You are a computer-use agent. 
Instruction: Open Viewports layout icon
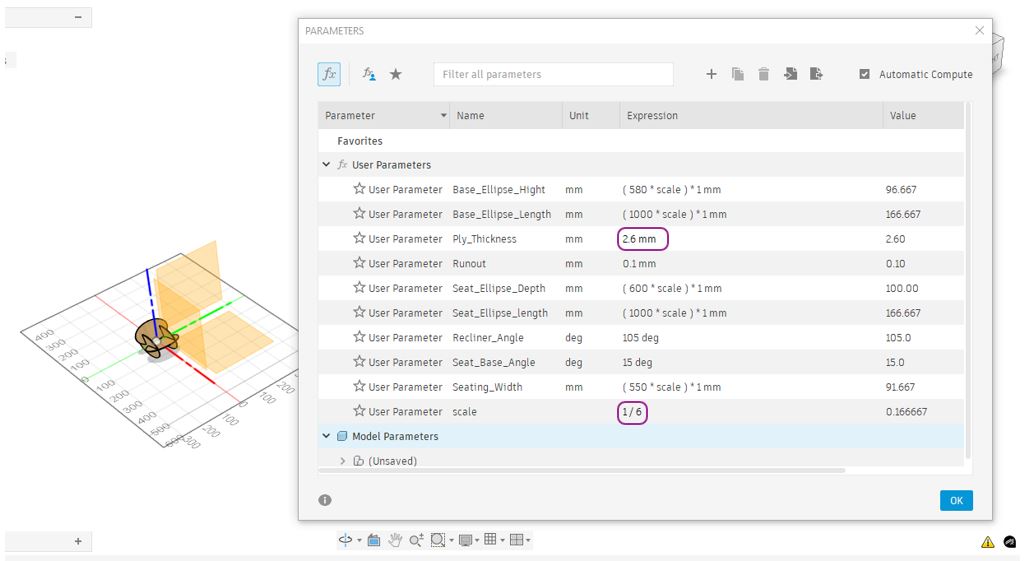coord(517,539)
